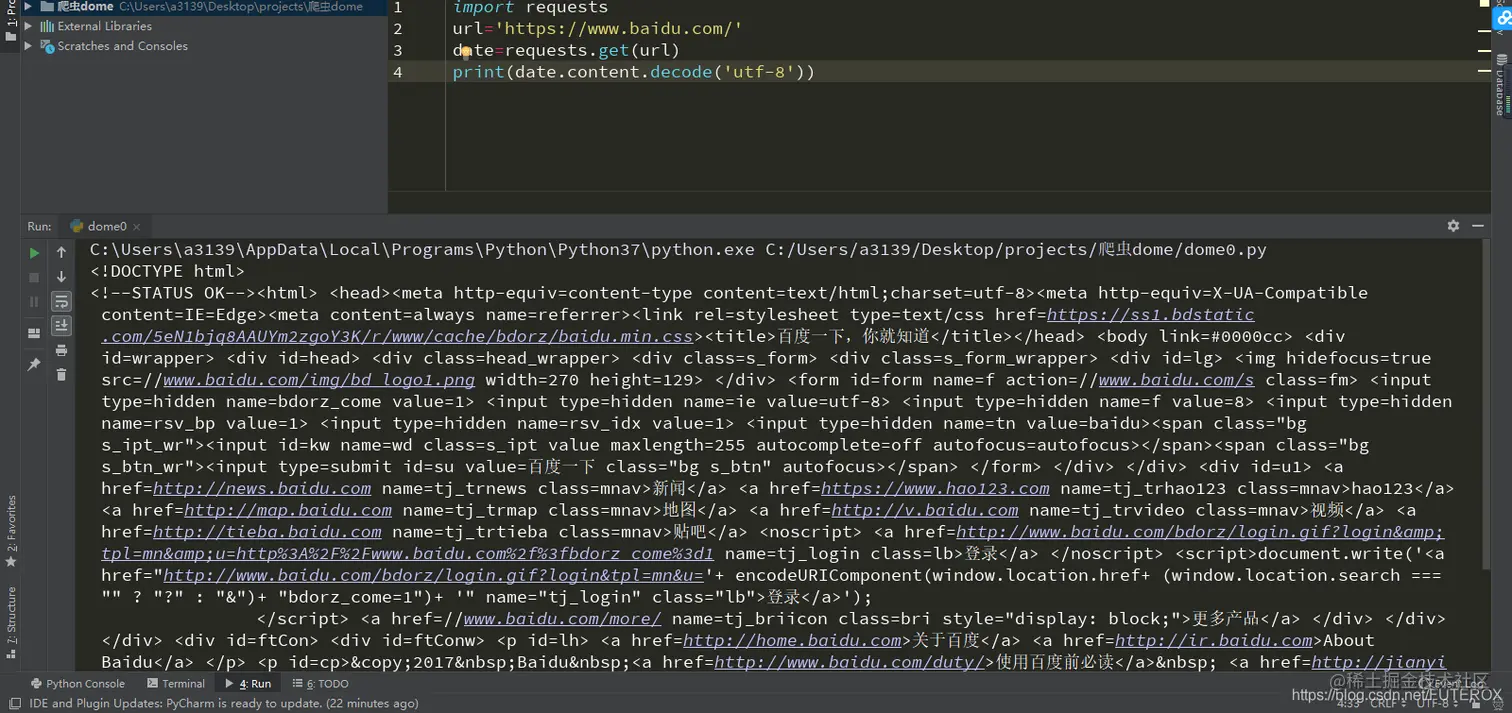This screenshot has height=713, width=1512.
Task: Open the 6: TODO tool window
Action: pos(321,684)
